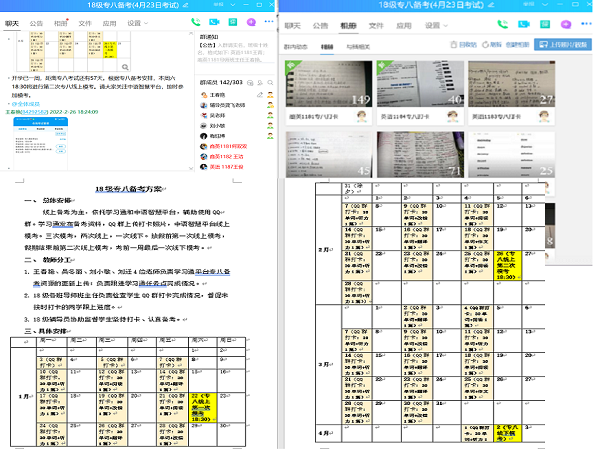Click admin badge on 刘小敏 member row
The width and height of the screenshot is (600, 450).
(x=270, y=126)
